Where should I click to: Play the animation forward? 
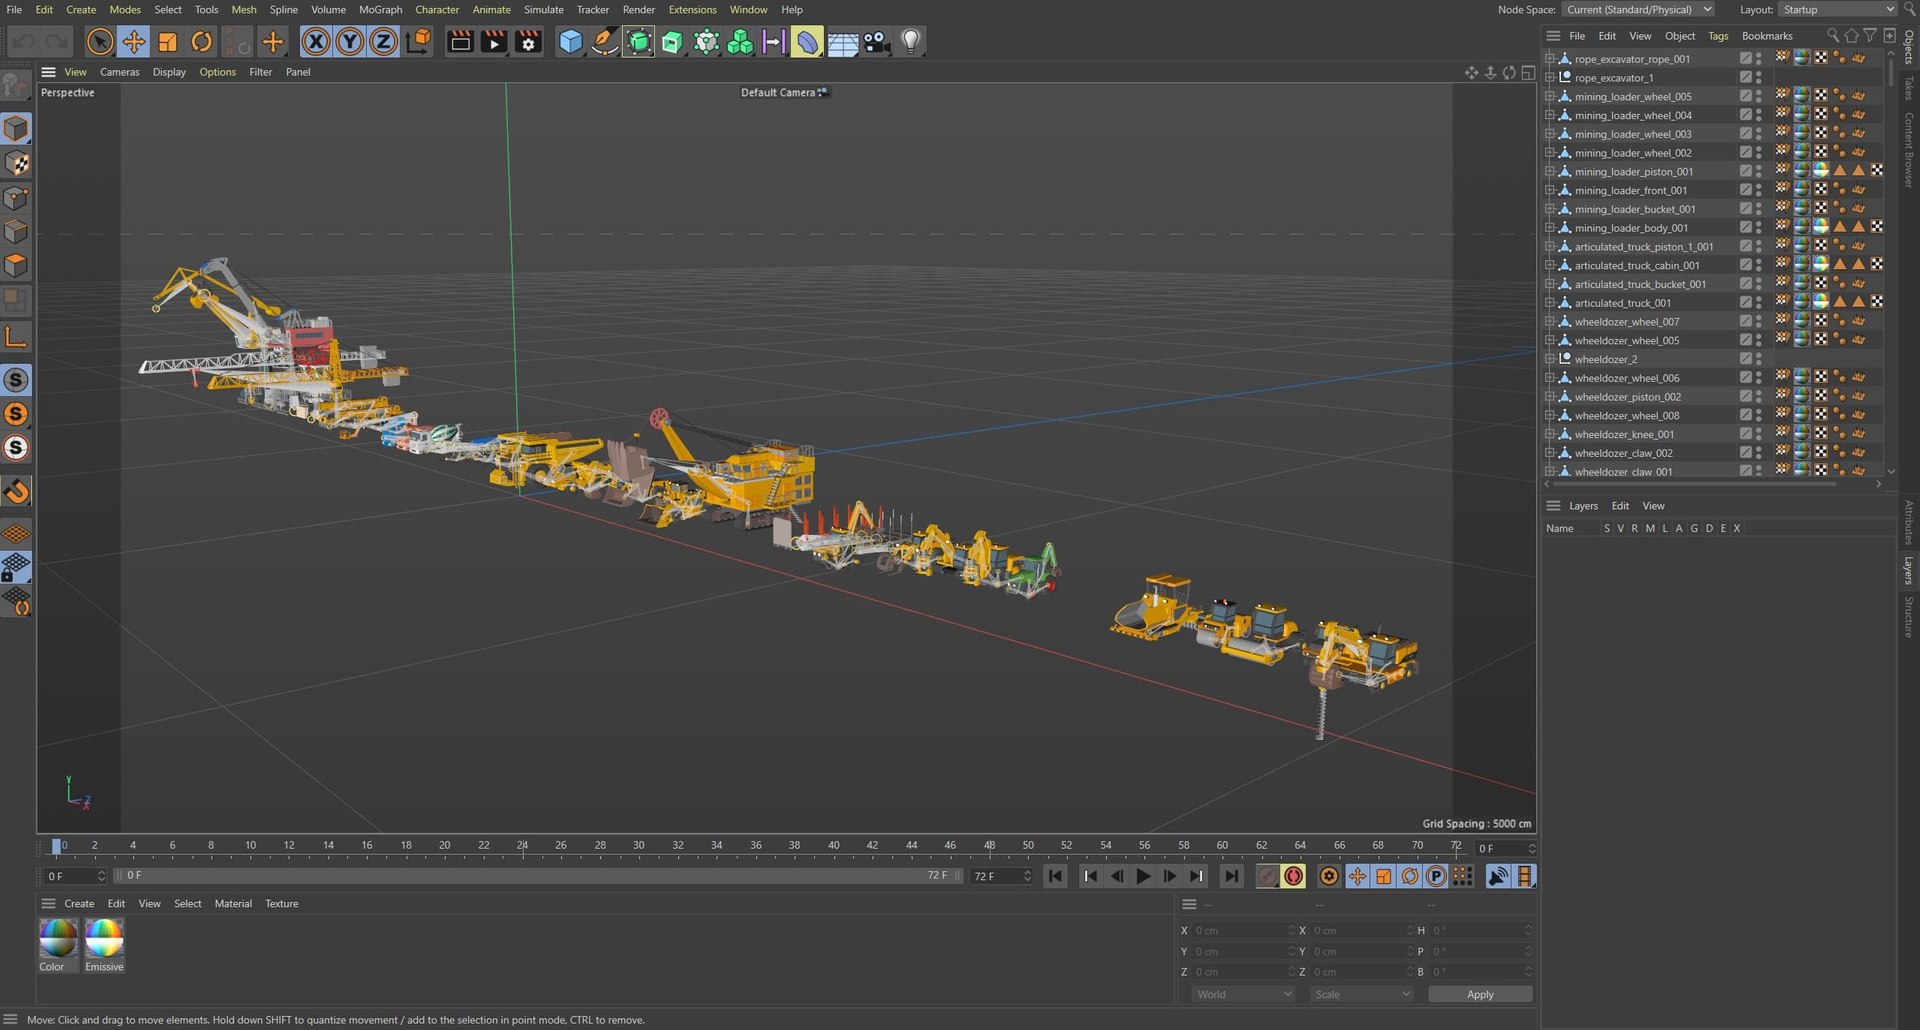[1143, 876]
